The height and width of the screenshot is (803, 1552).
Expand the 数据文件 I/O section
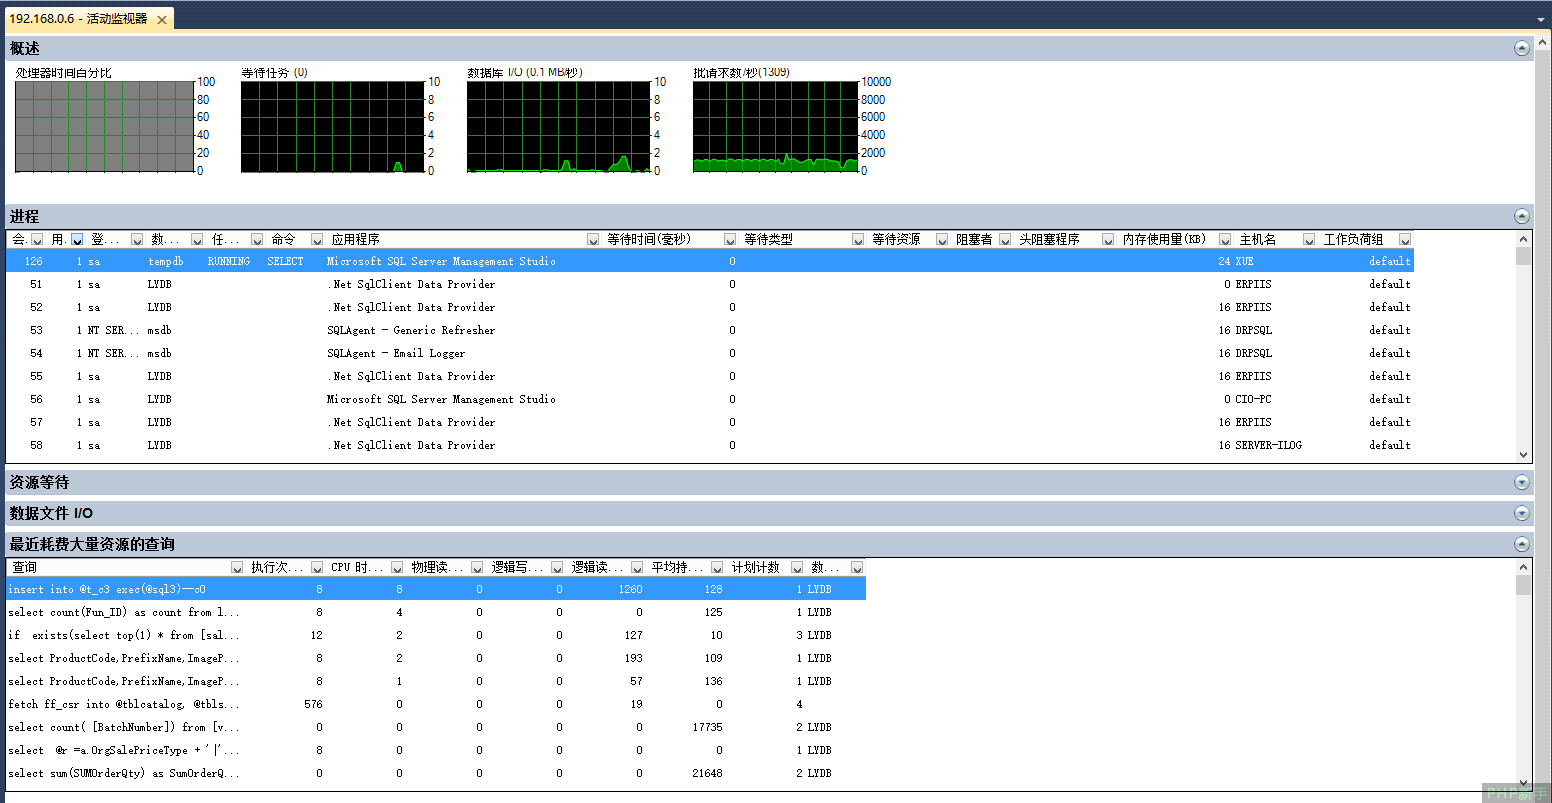tap(1522, 513)
